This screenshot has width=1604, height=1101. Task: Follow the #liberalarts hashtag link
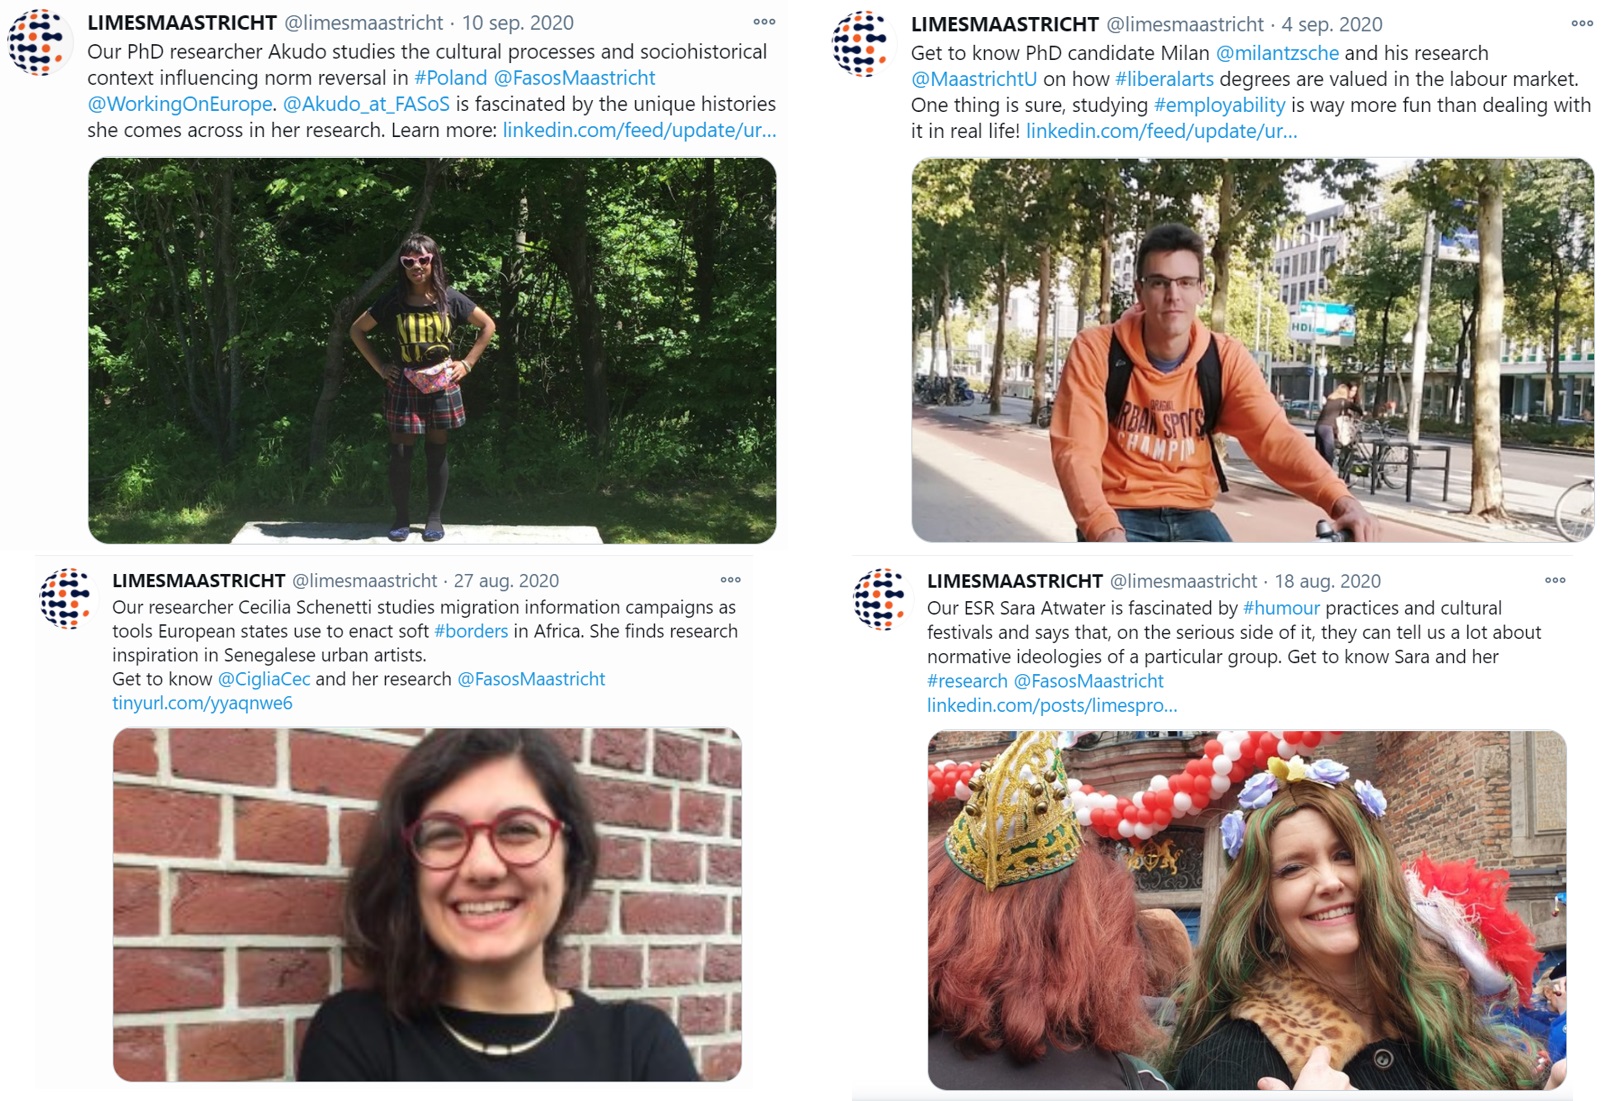[1164, 79]
